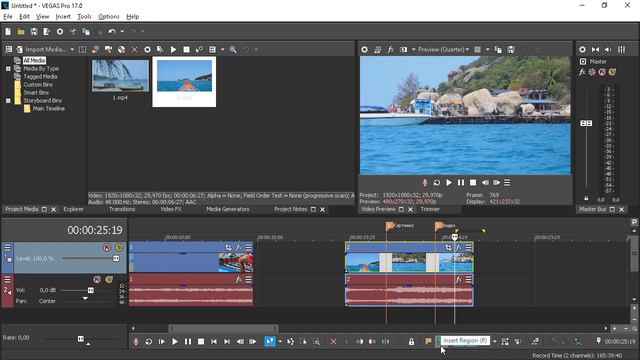This screenshot has height=360, width=640.
Task: Open Media Properties gear in Project Media toolbar
Action: [147, 49]
